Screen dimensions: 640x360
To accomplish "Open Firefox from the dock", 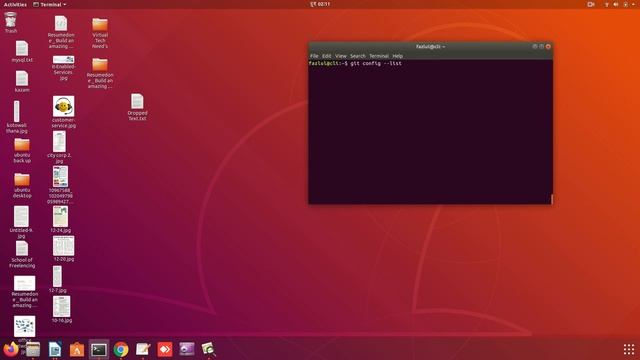I will (11, 349).
